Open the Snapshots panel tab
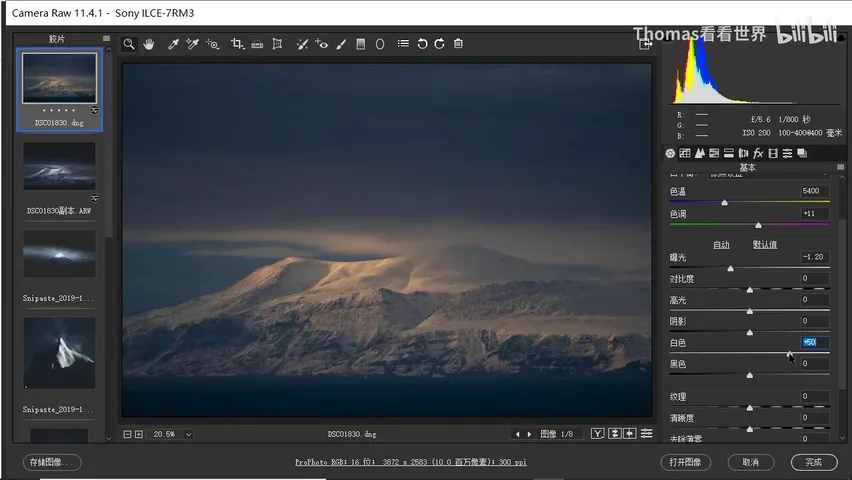The image size is (852, 480). click(x=802, y=153)
